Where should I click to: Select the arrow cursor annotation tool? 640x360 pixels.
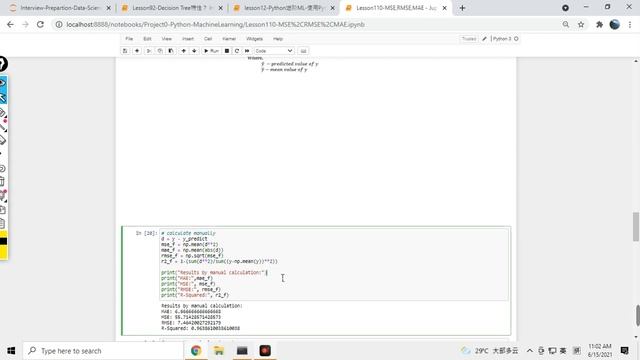click(x=3, y=98)
